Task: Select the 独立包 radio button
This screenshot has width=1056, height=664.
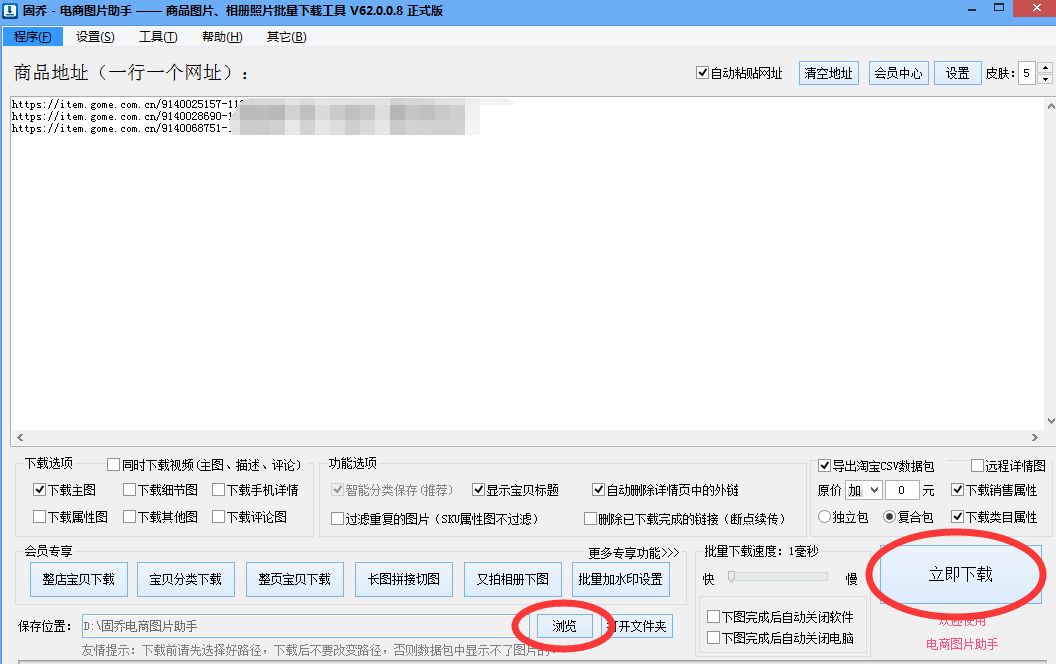Action: pos(825,517)
